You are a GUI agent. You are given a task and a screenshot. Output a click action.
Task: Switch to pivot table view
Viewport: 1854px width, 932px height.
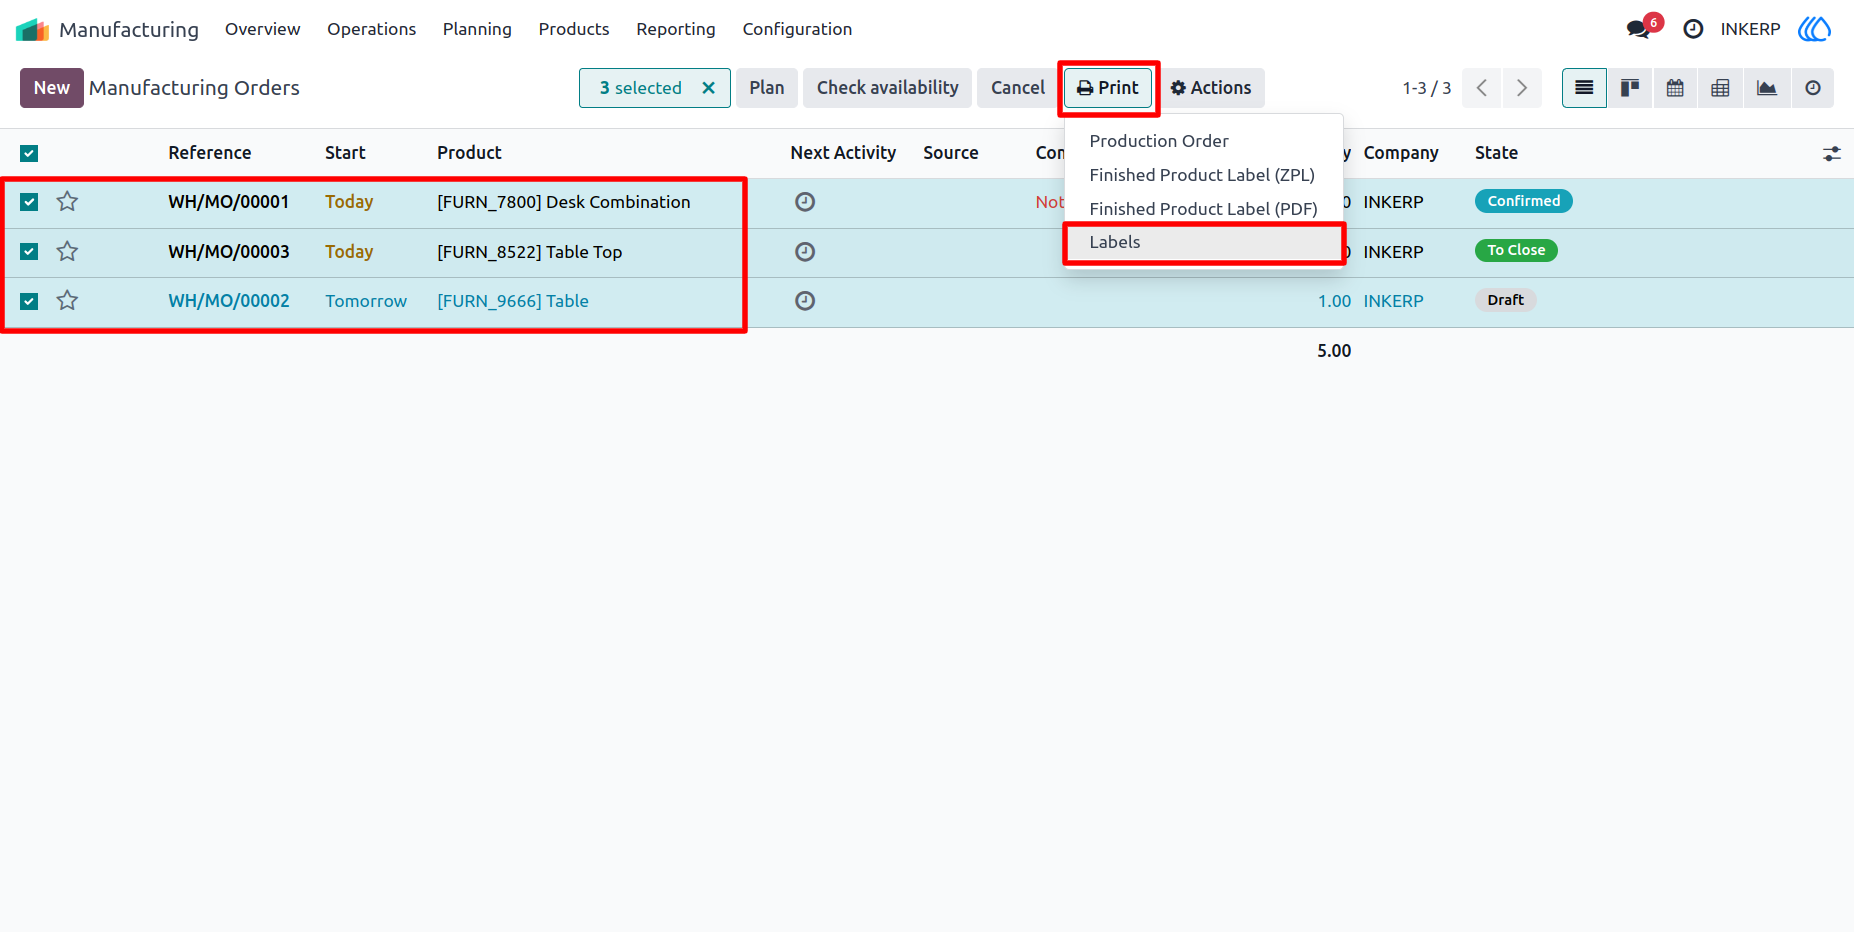coord(1720,88)
